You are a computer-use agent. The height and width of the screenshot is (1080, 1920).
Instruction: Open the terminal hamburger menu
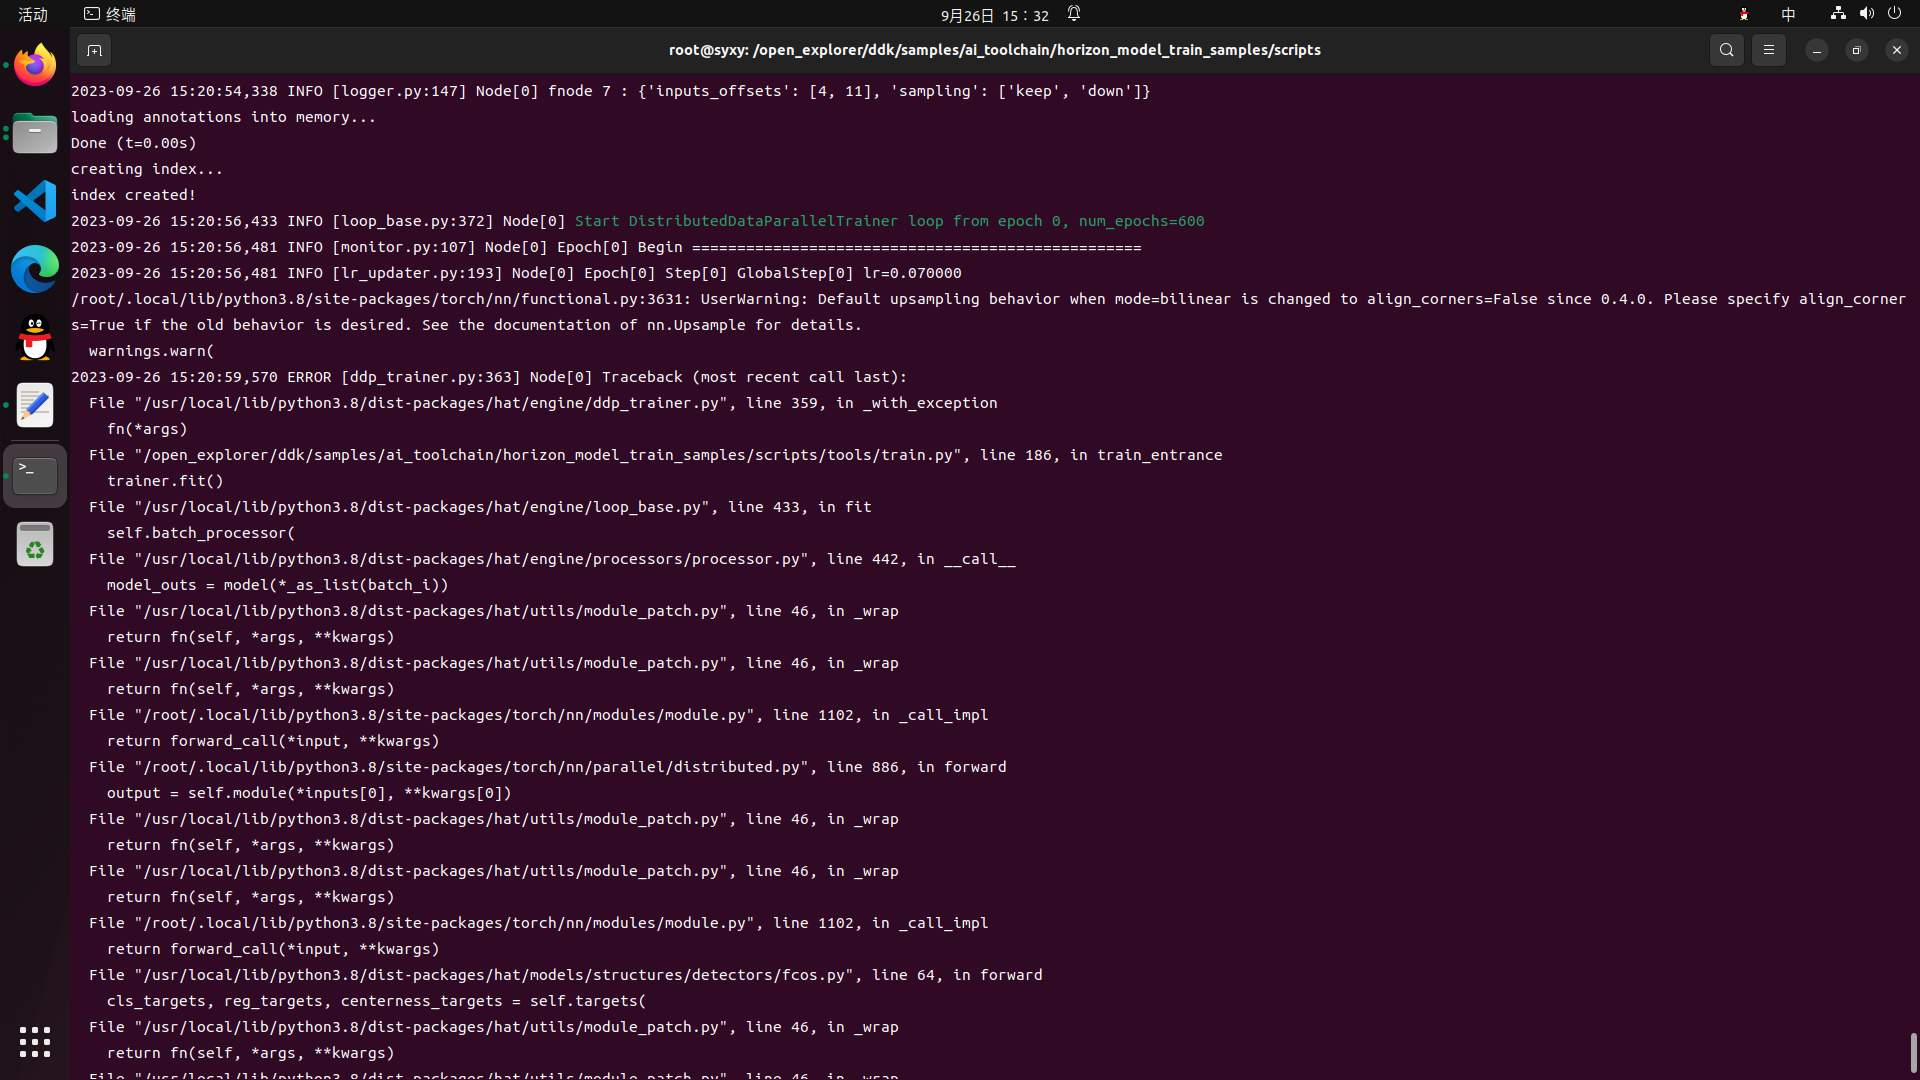[x=1768, y=50]
